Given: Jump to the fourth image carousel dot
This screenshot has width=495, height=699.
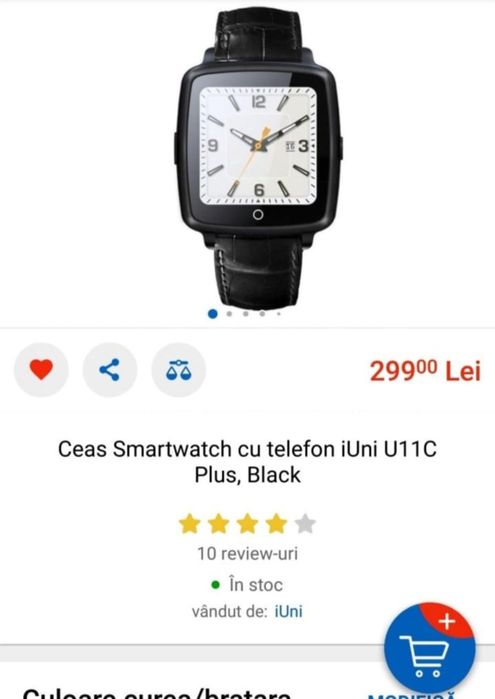Looking at the screenshot, I should (262, 314).
